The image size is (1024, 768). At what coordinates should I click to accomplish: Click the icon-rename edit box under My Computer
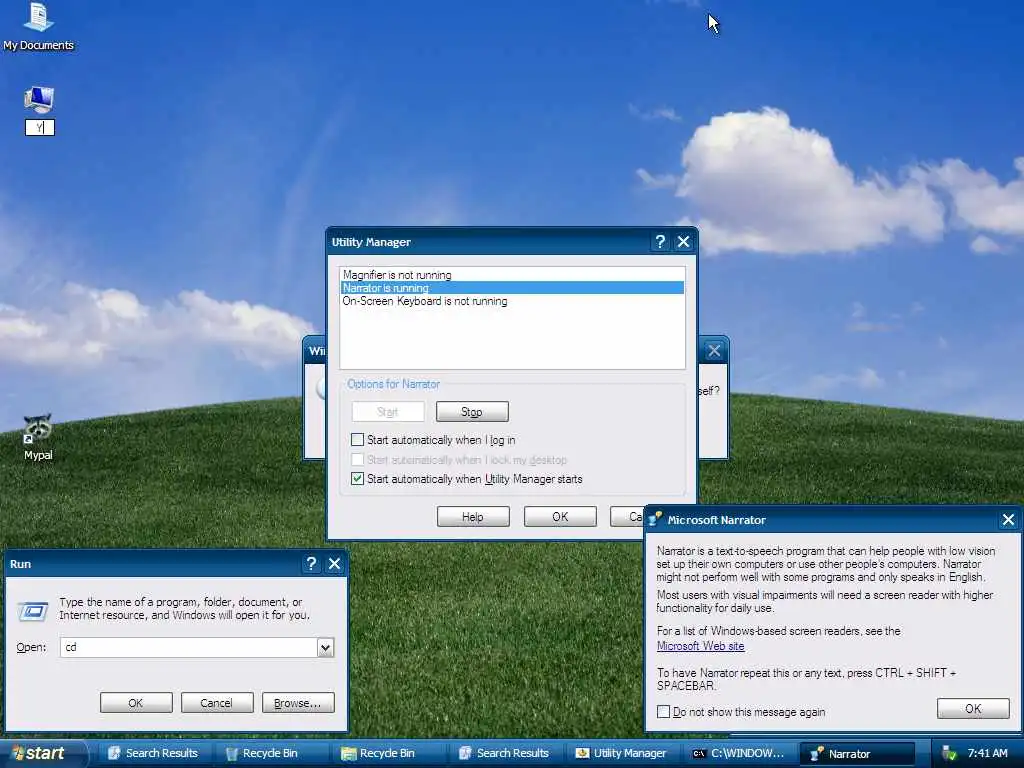40,127
